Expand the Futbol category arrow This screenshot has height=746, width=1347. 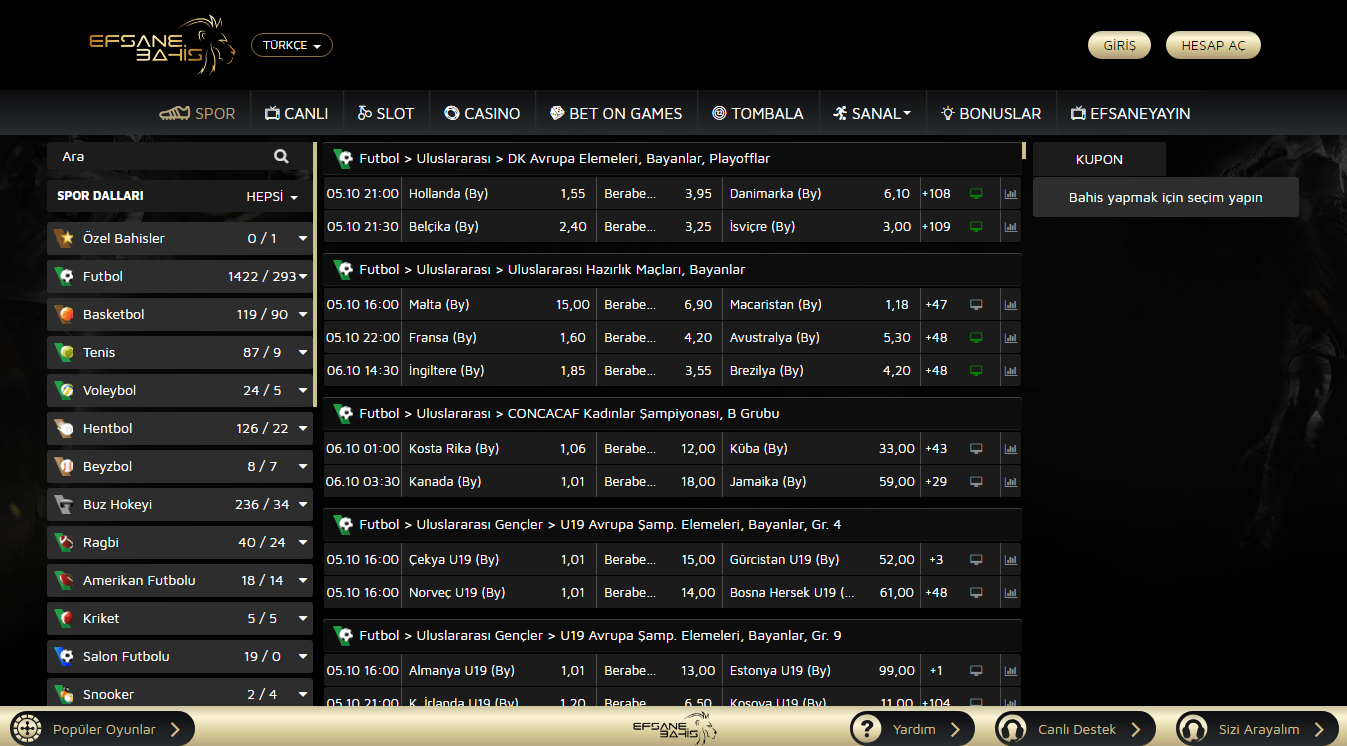click(303, 277)
